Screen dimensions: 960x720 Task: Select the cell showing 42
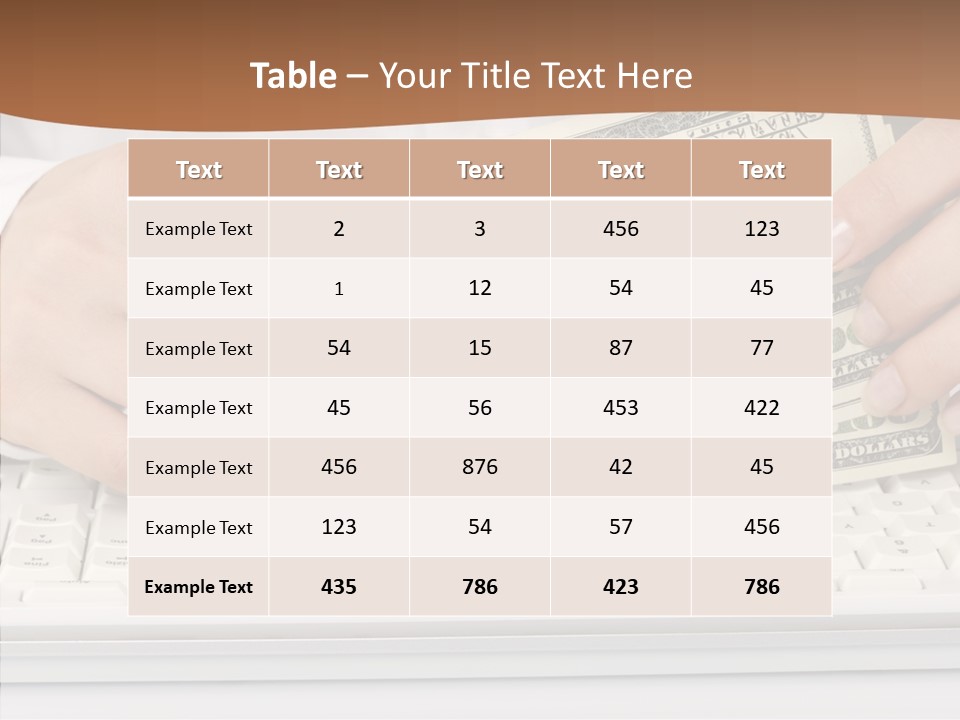coord(620,467)
